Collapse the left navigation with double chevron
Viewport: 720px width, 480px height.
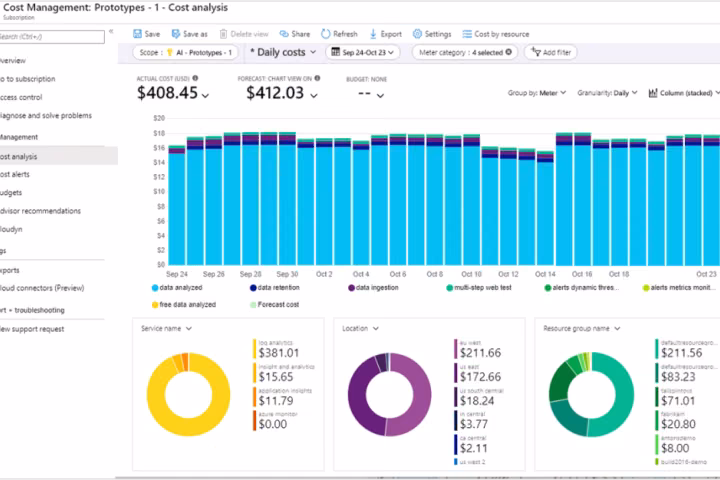coord(111,32)
